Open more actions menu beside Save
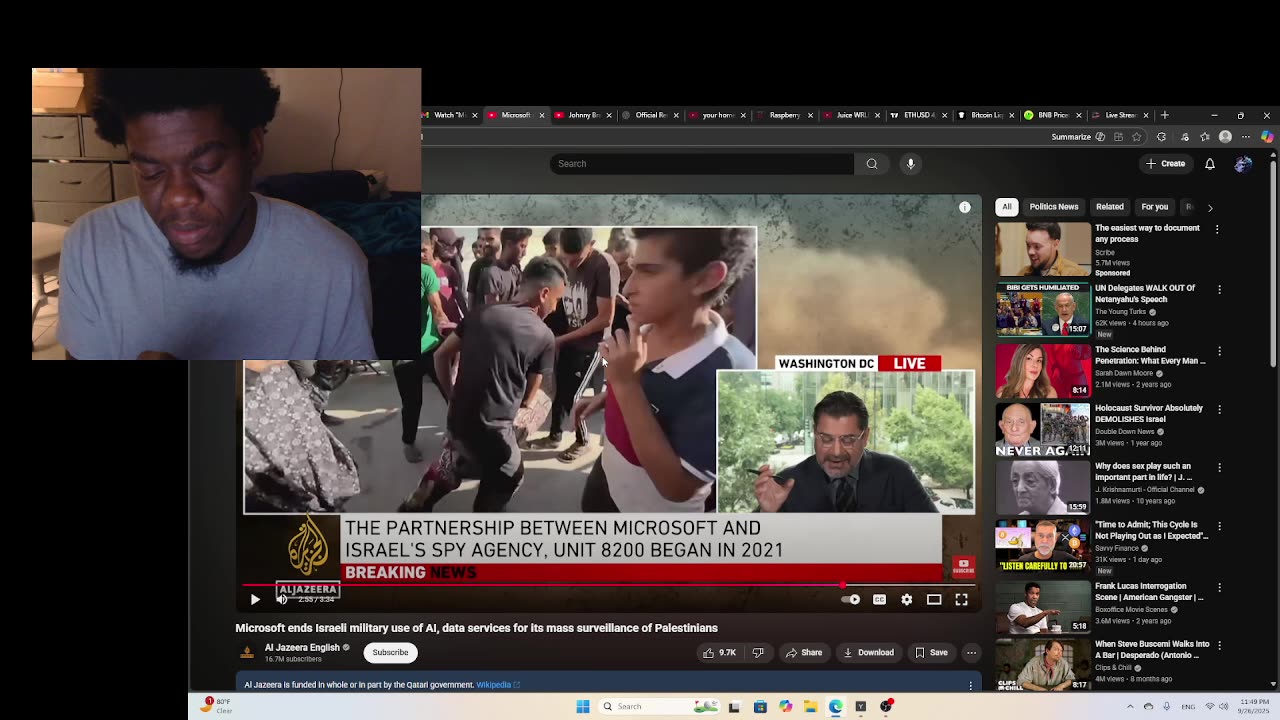The width and height of the screenshot is (1280, 720). (971, 652)
